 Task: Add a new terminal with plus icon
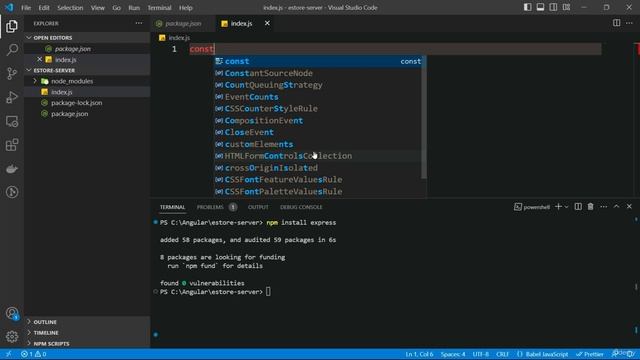pyautogui.click(x=558, y=207)
